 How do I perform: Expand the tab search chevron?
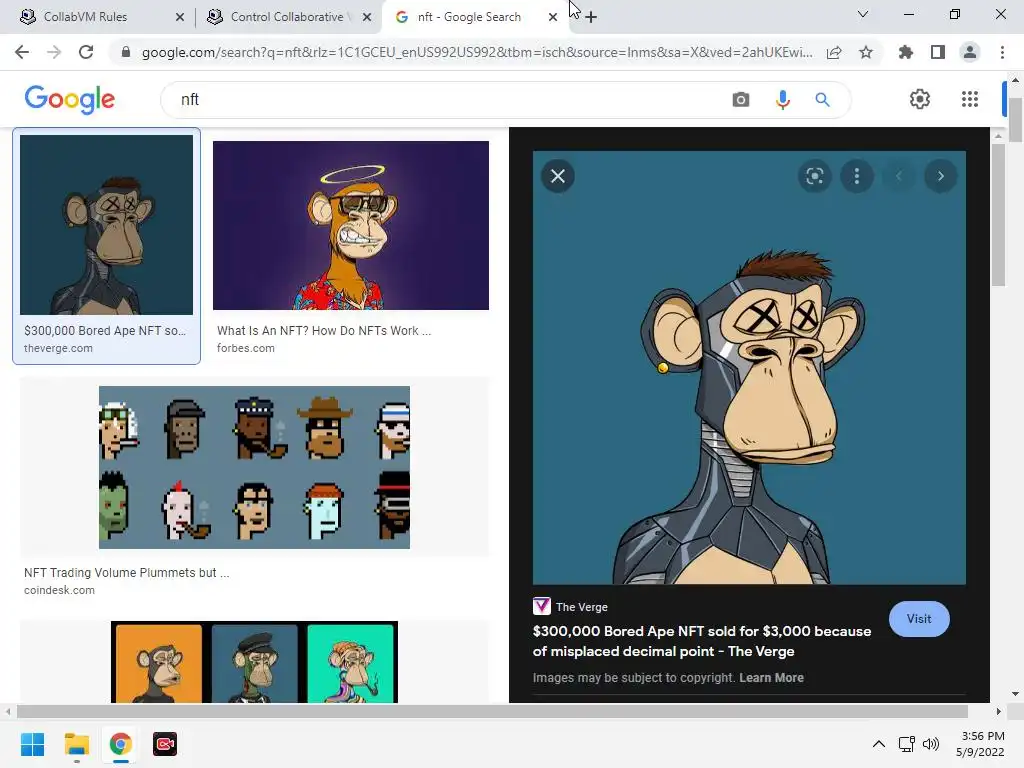tap(863, 14)
